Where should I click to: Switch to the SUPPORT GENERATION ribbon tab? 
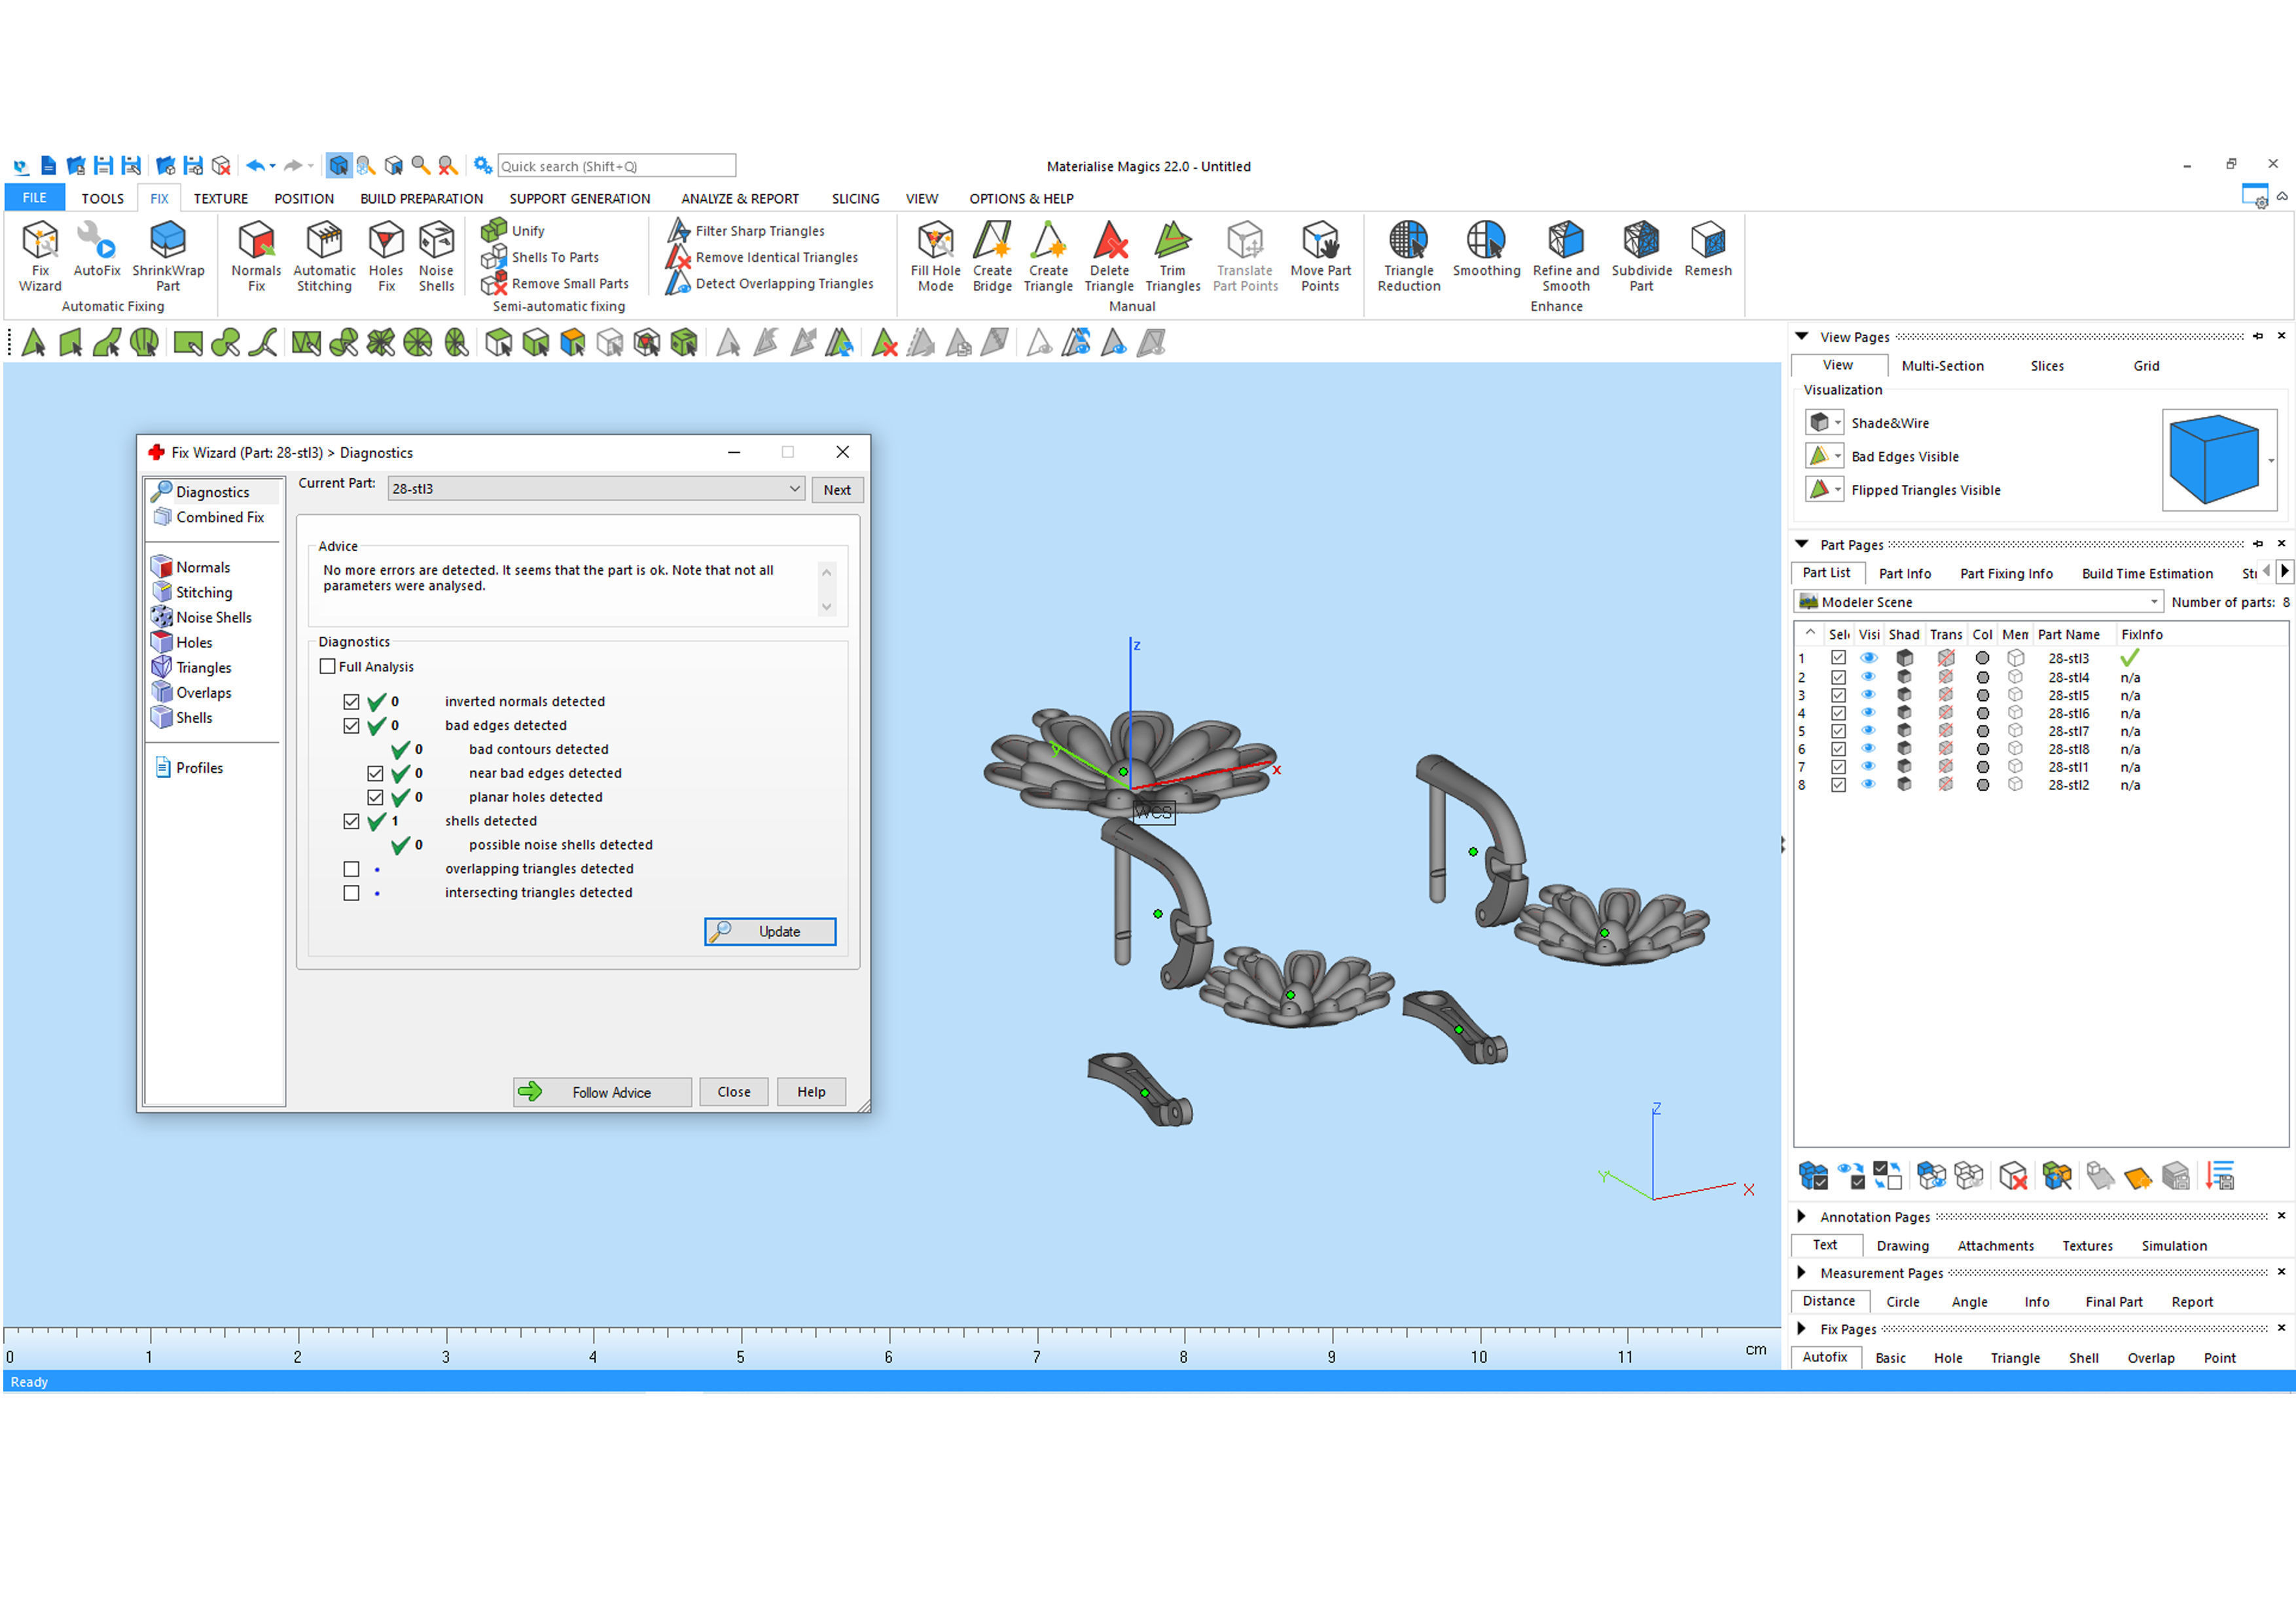pos(579,198)
